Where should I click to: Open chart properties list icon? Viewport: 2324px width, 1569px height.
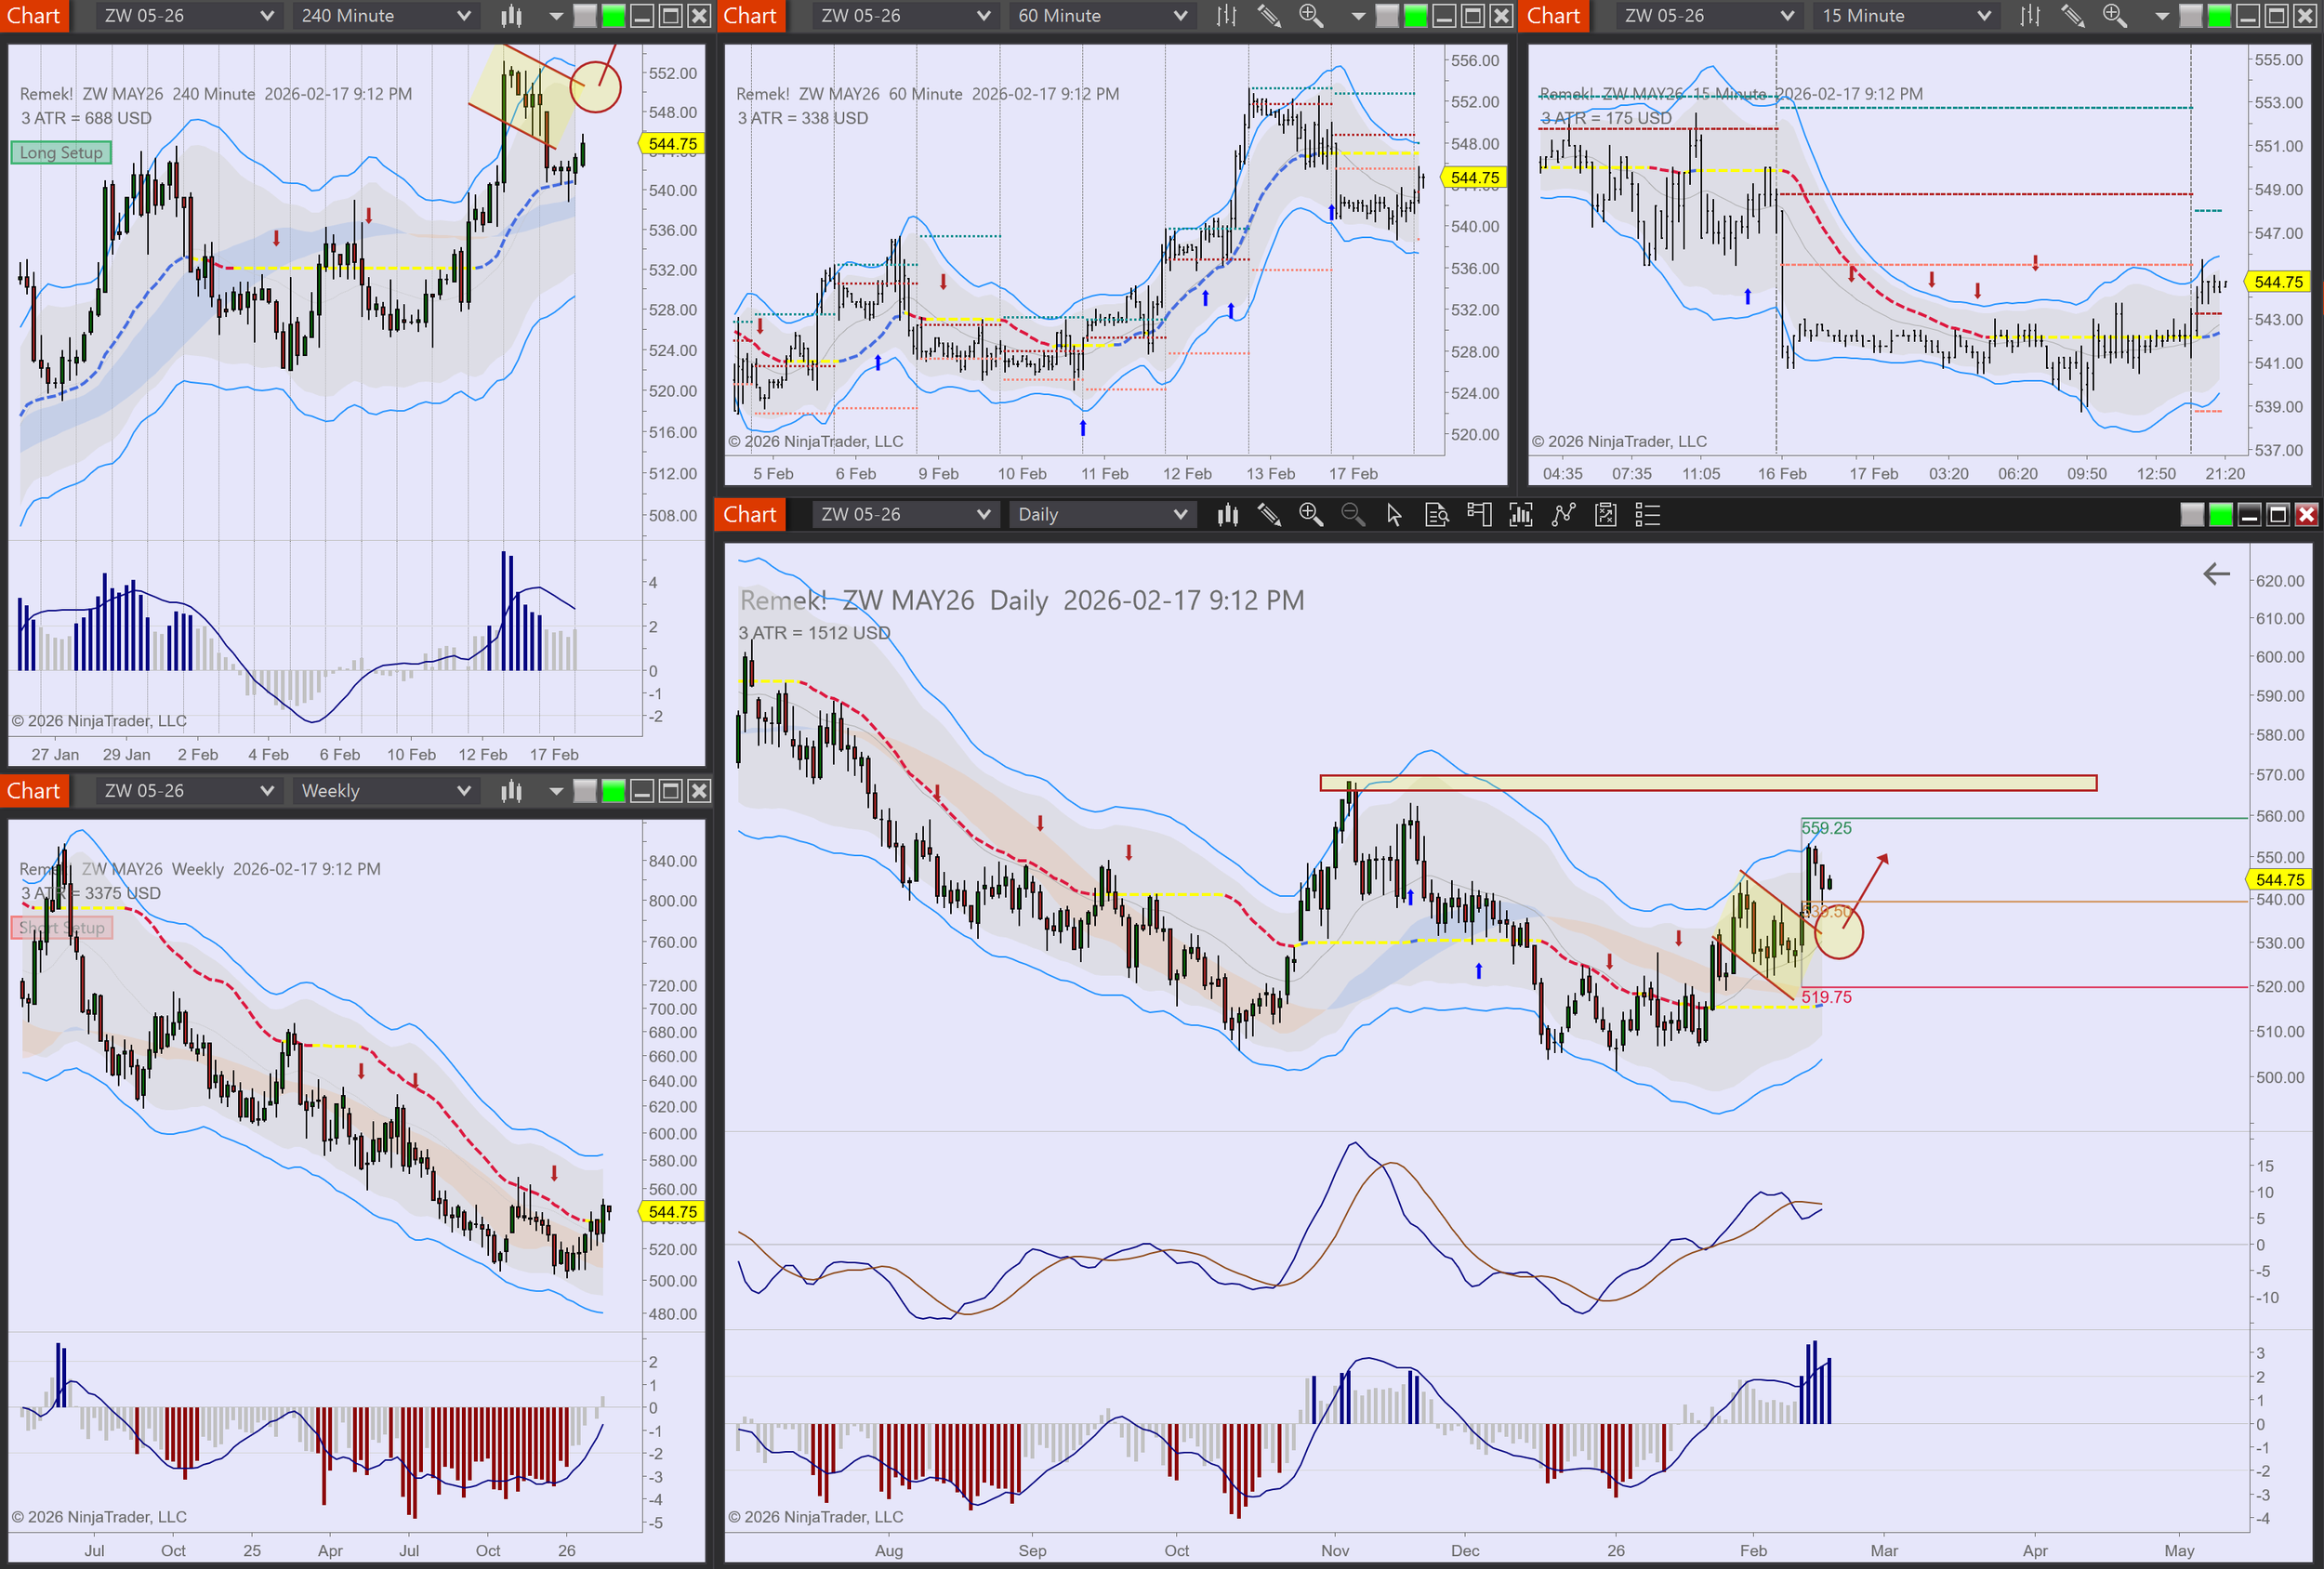pyautogui.click(x=1647, y=515)
